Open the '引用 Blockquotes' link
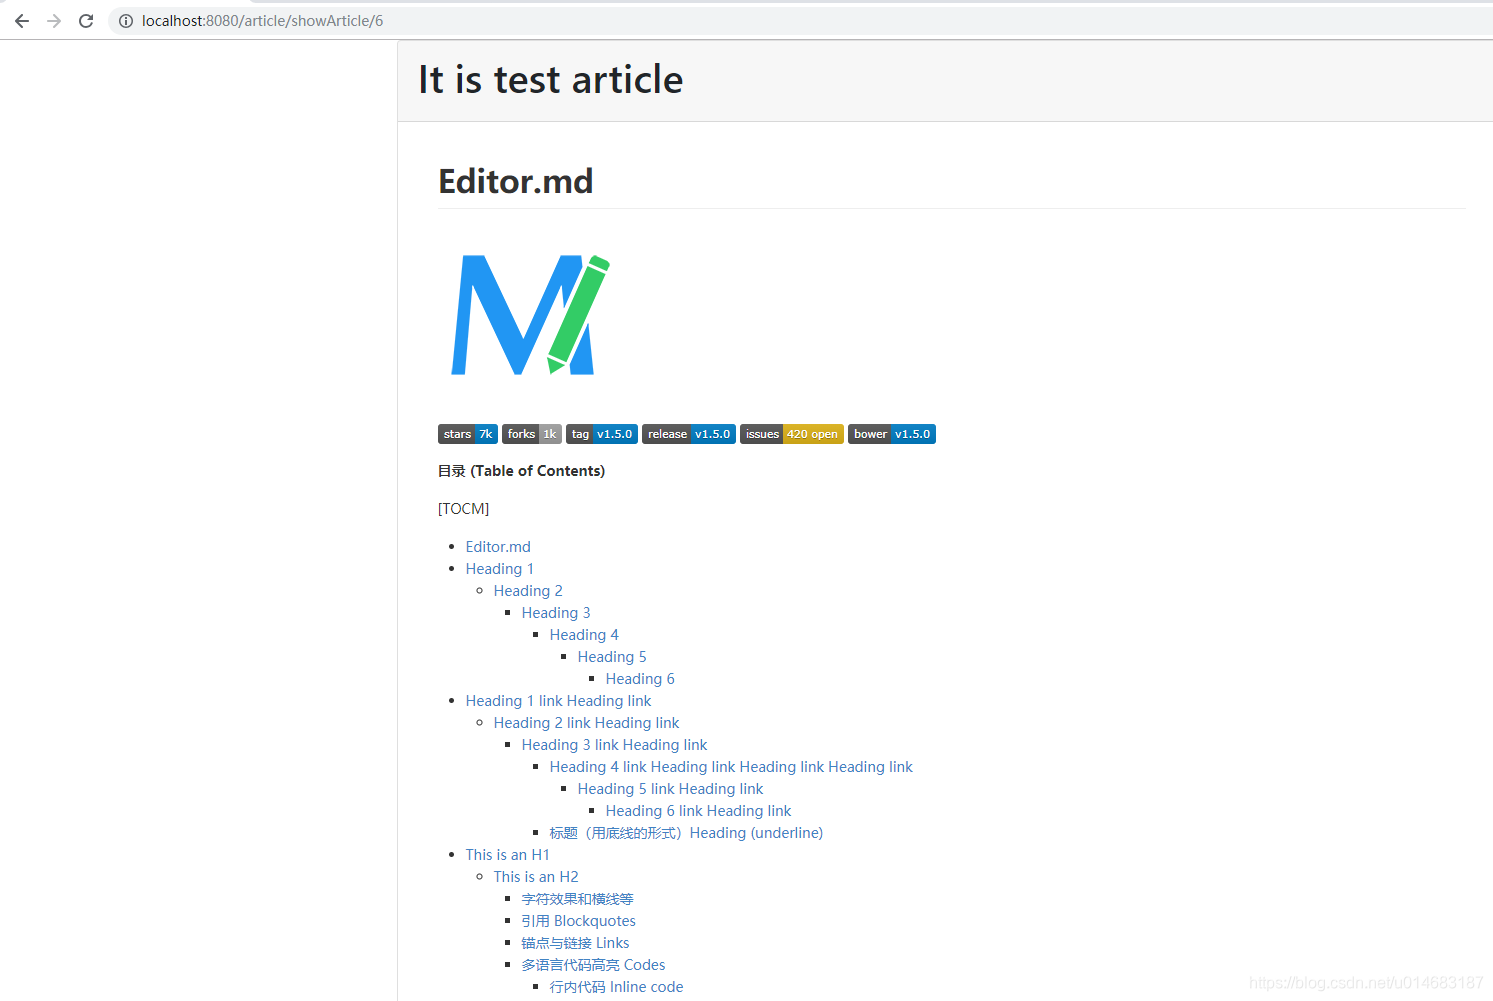 pos(578,921)
